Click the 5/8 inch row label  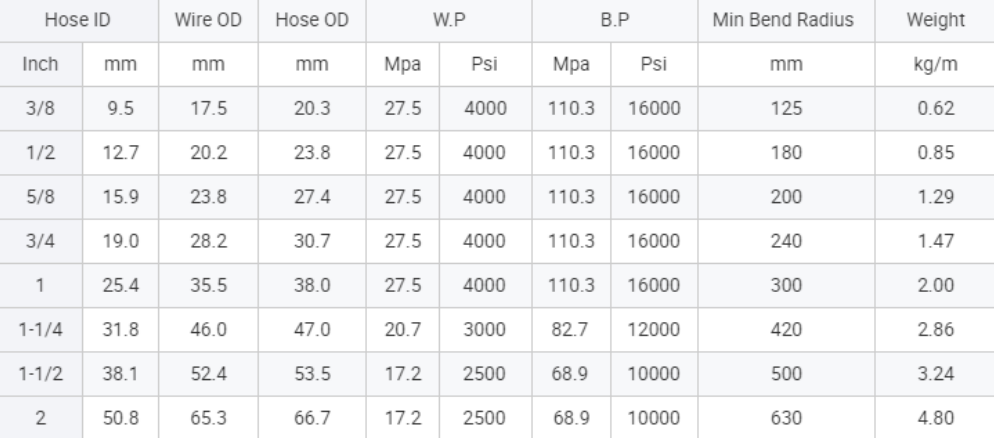point(41,196)
